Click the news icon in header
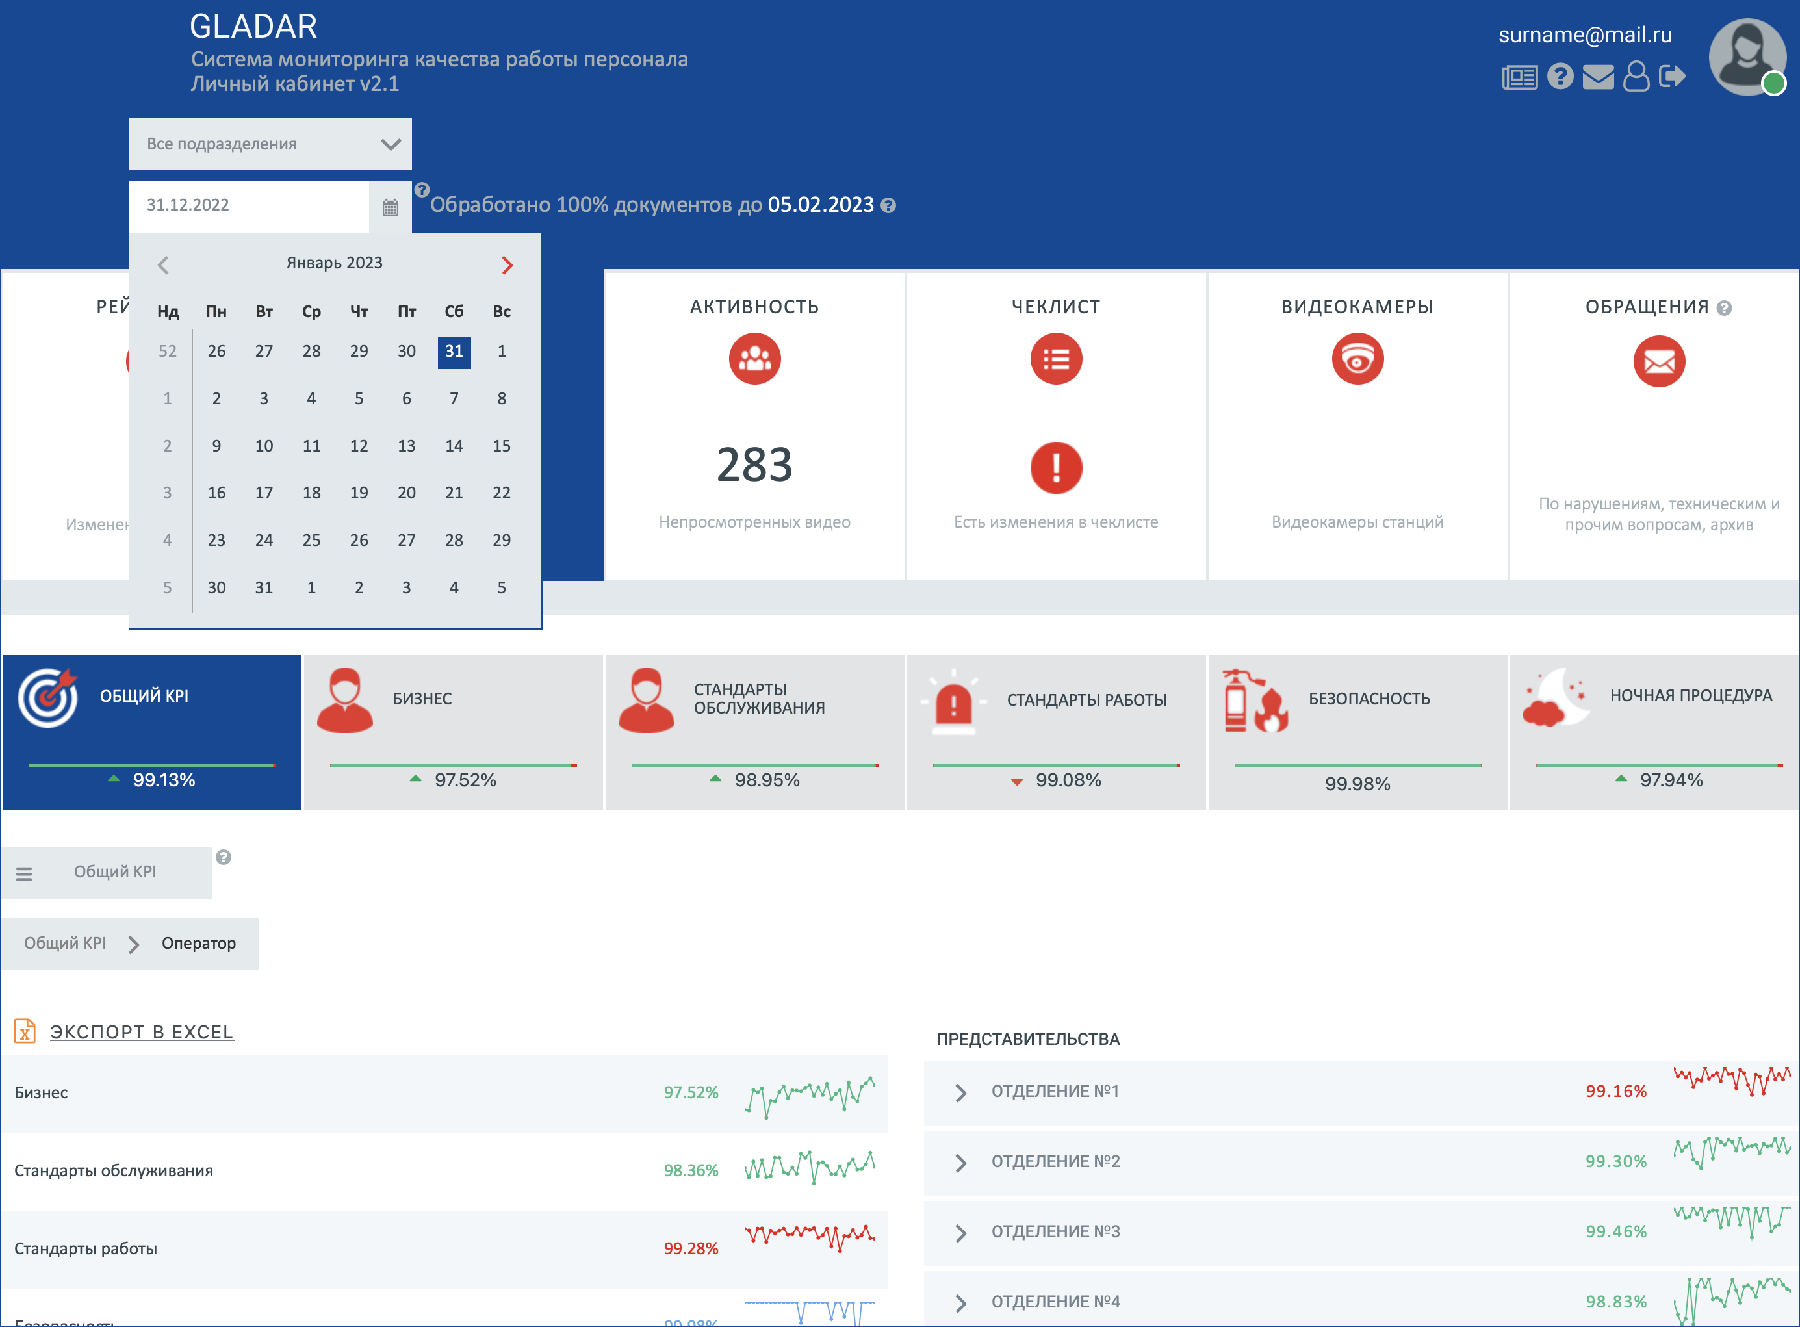Viewport: 1800px width, 1327px height. coord(1519,77)
